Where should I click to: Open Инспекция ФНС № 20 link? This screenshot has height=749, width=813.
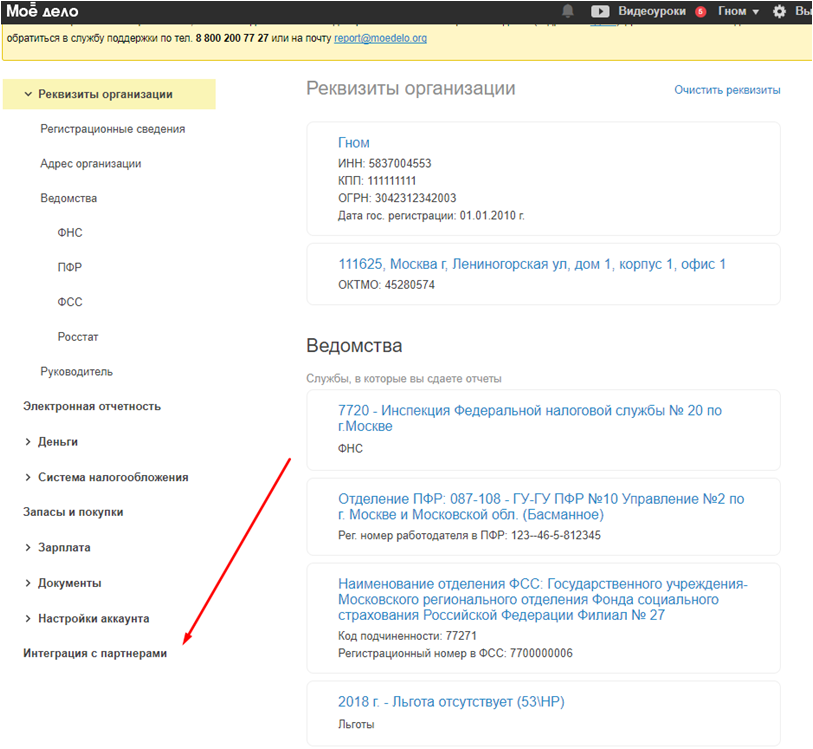(529, 418)
